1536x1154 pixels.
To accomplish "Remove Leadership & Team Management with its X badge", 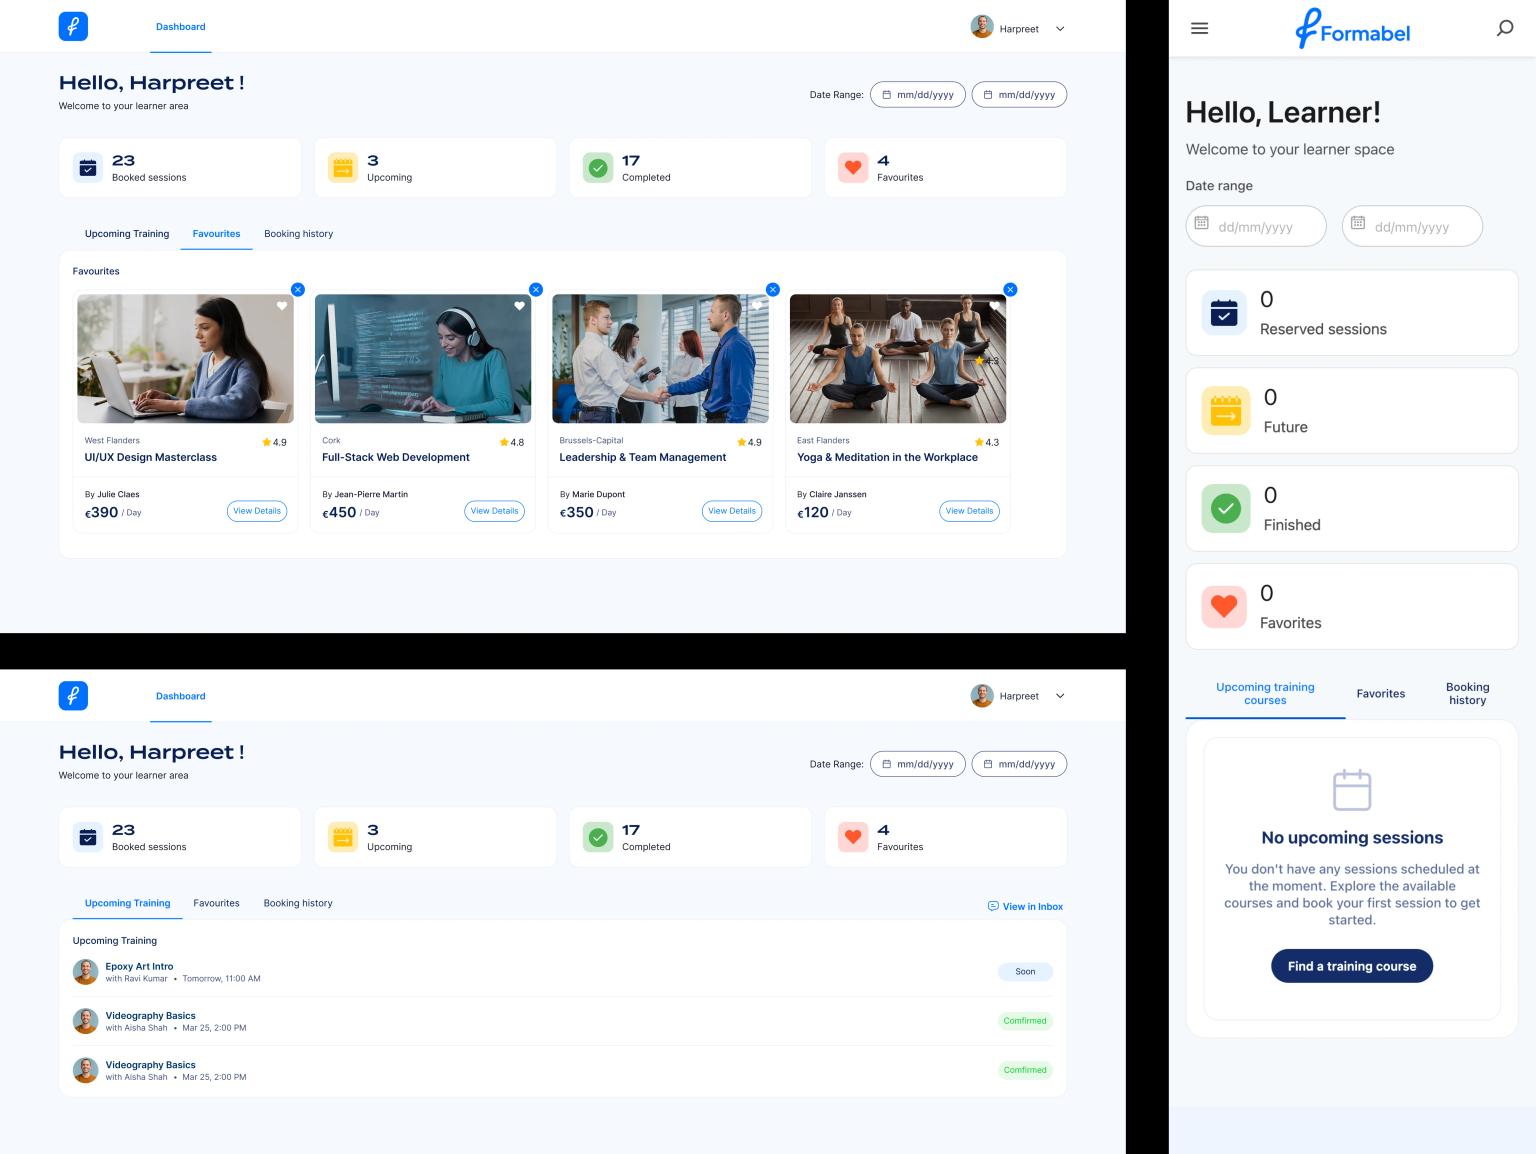I will point(772,289).
